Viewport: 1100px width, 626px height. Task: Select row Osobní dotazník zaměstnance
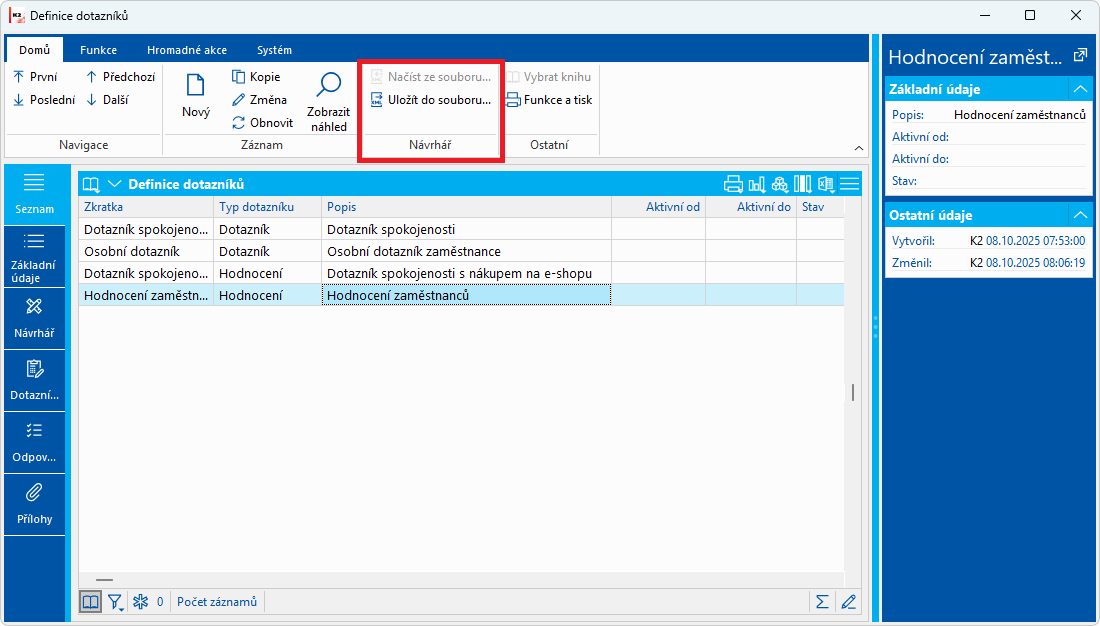click(462, 251)
